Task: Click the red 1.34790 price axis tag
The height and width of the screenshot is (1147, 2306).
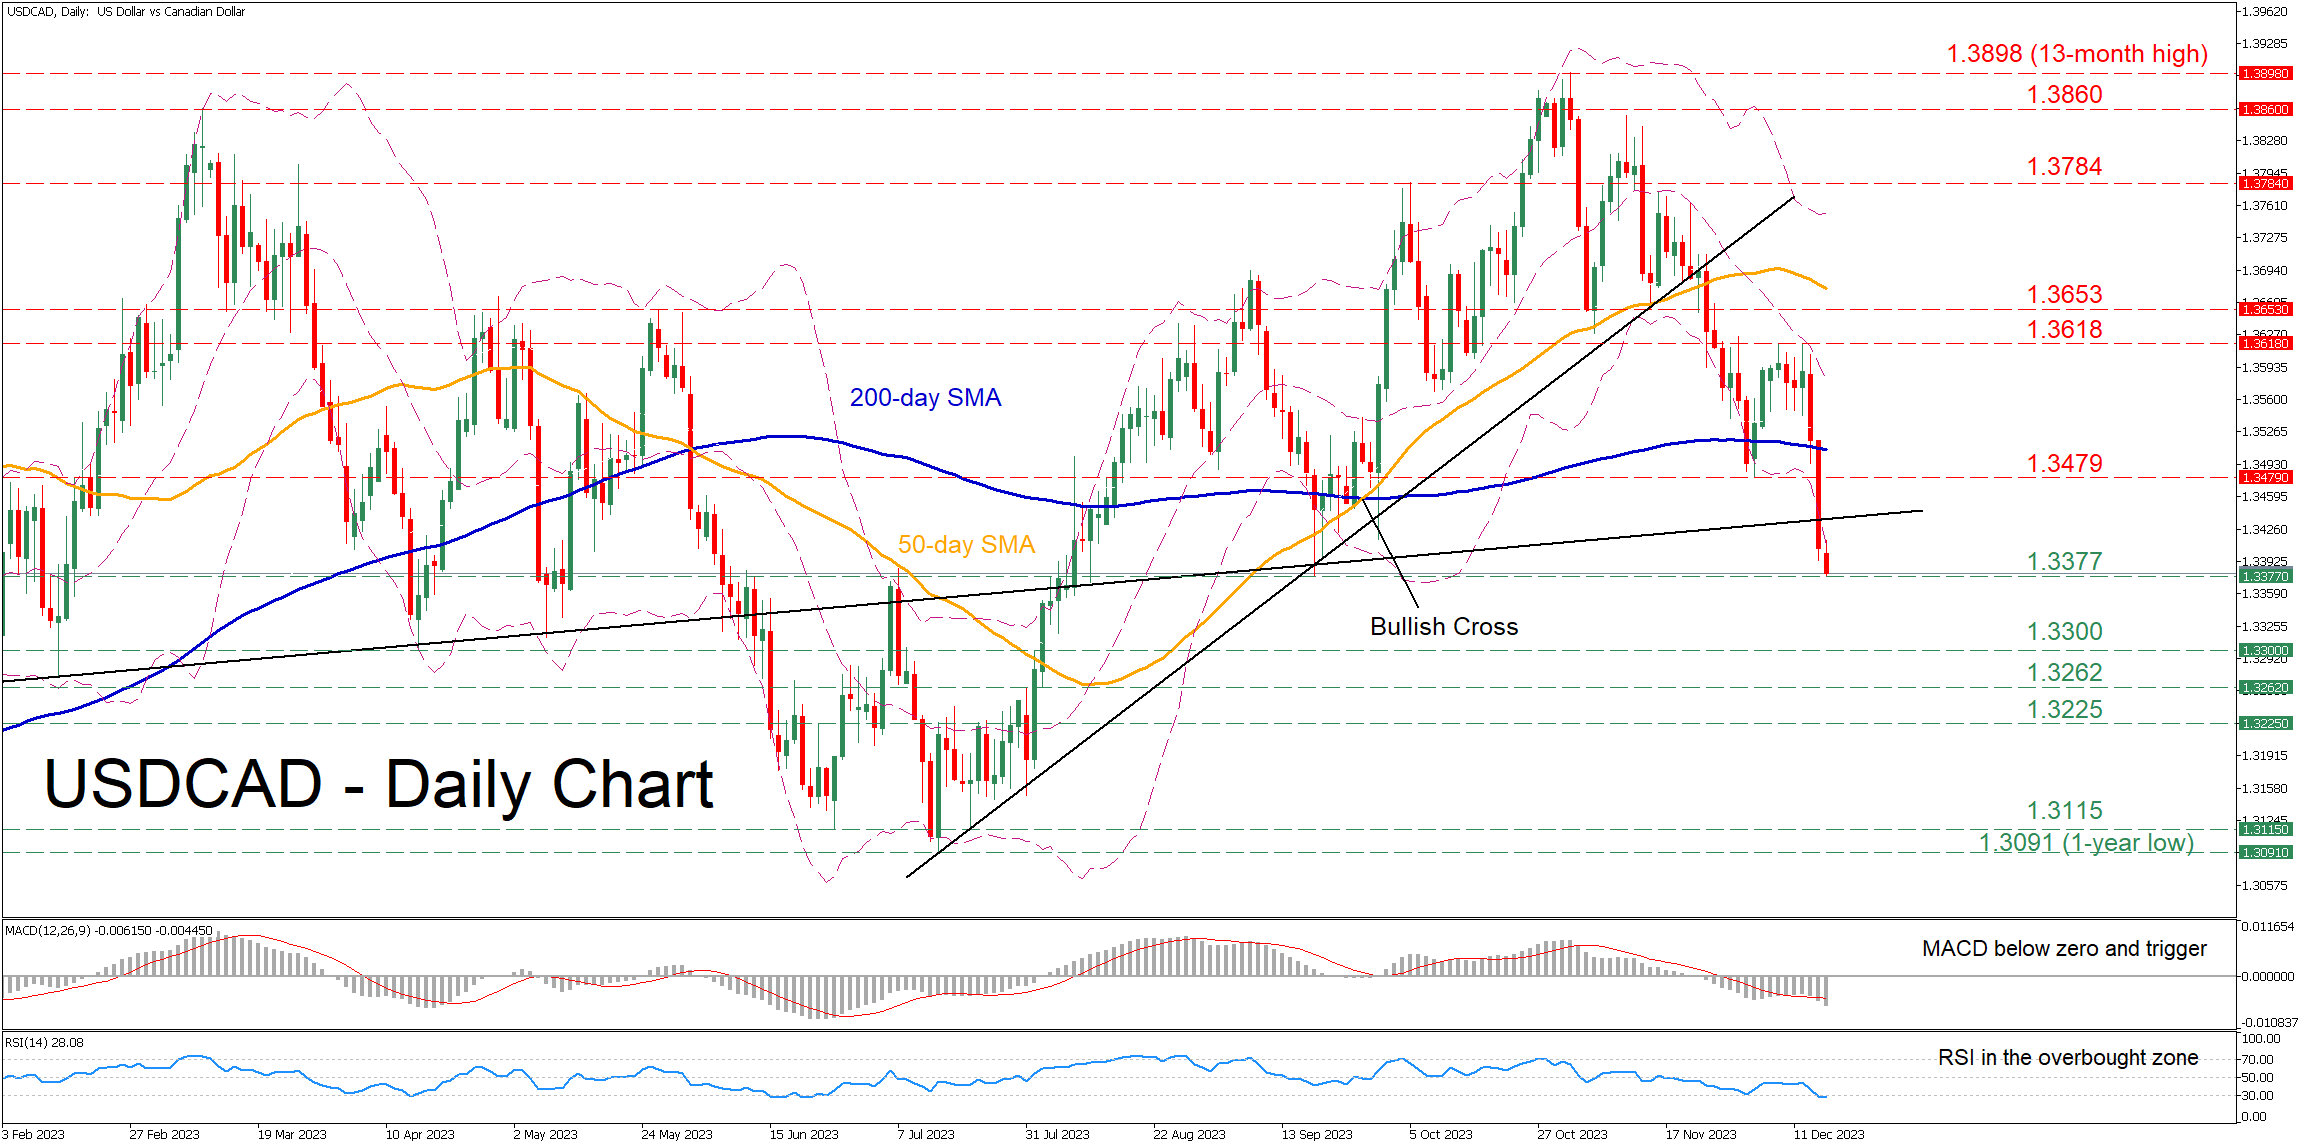Action: click(x=2264, y=478)
